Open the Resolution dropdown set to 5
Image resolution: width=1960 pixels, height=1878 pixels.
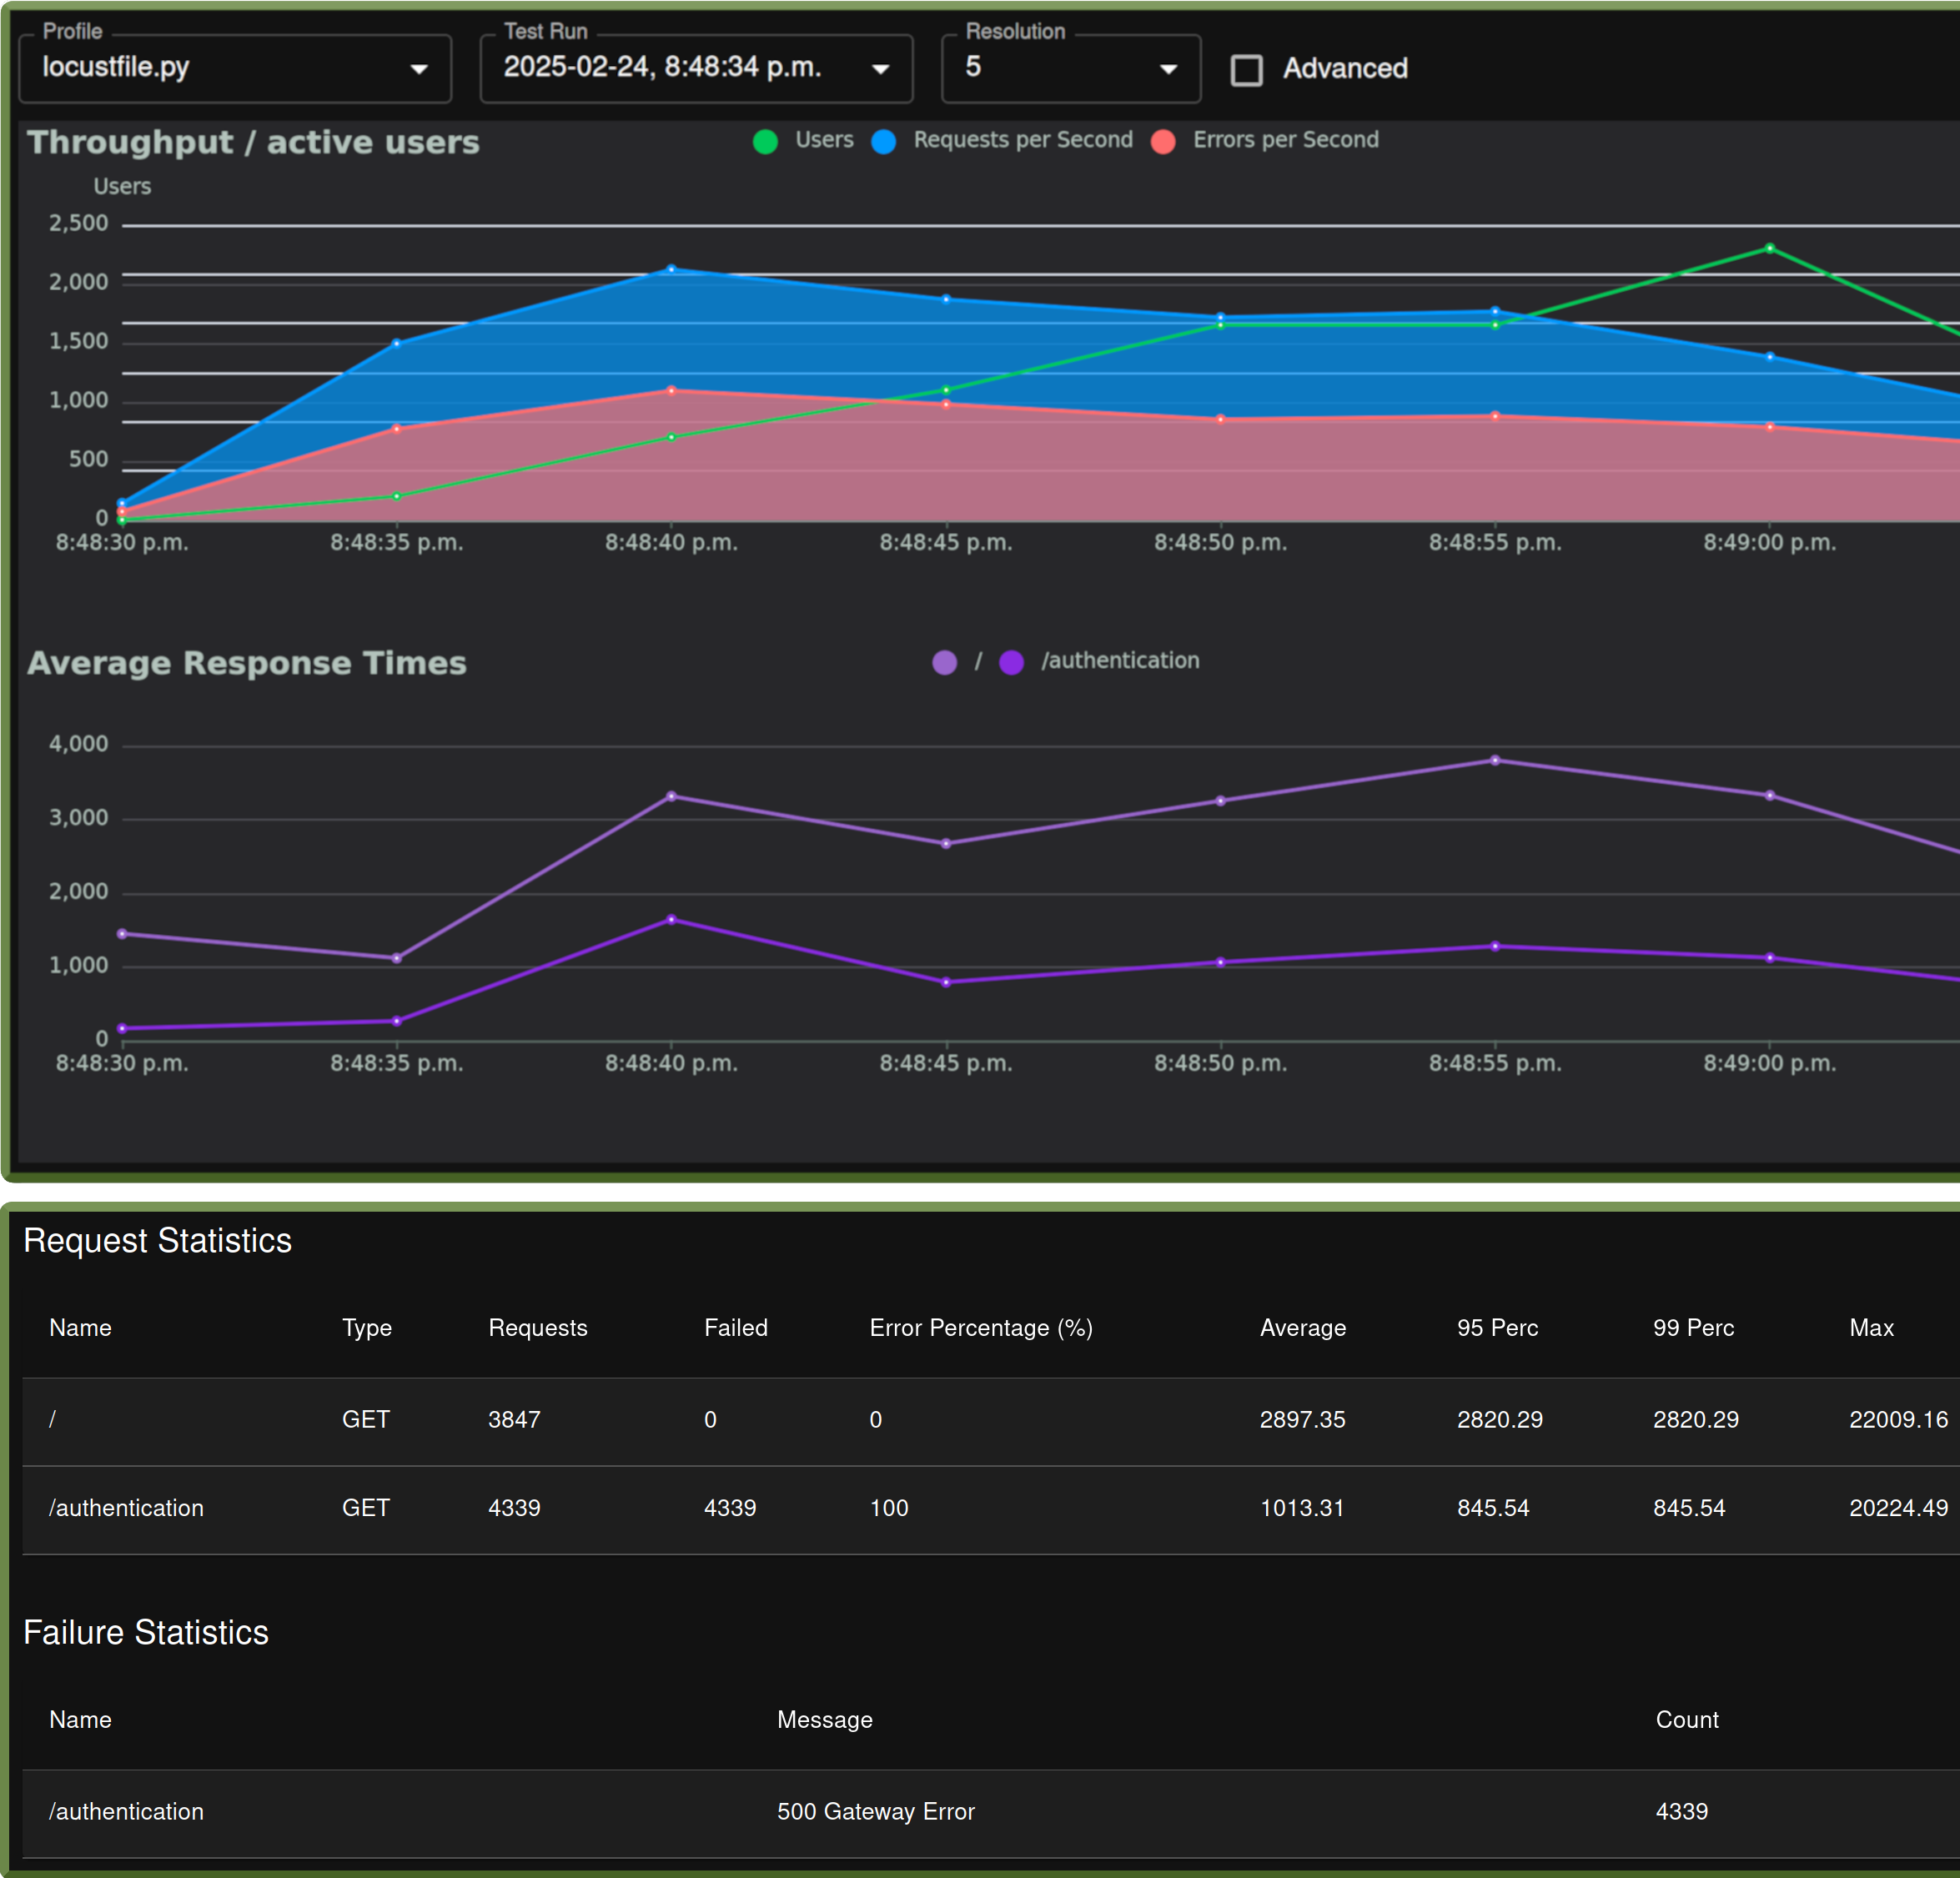[1070, 68]
